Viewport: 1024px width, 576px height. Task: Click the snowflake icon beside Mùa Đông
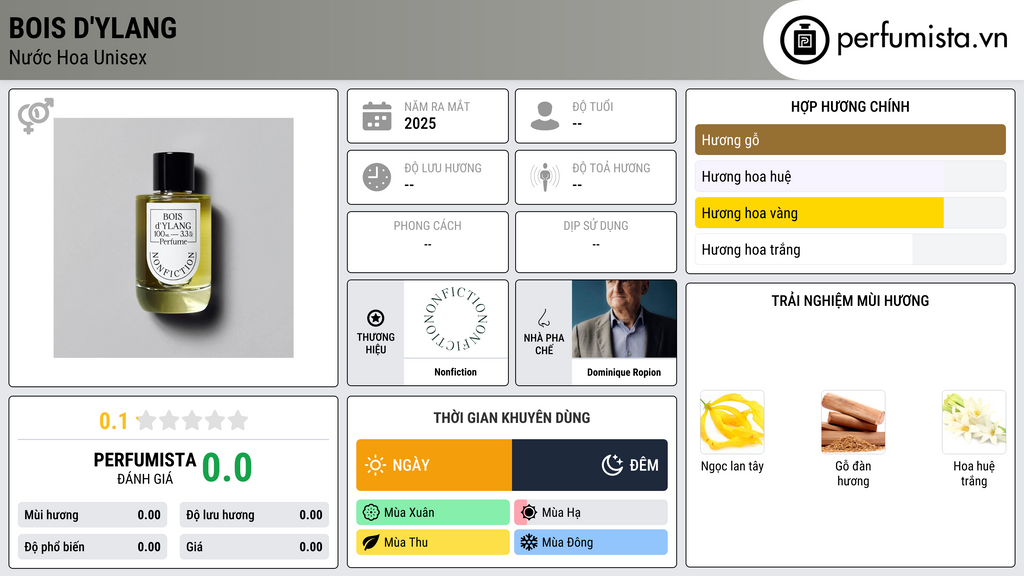[x=529, y=542]
